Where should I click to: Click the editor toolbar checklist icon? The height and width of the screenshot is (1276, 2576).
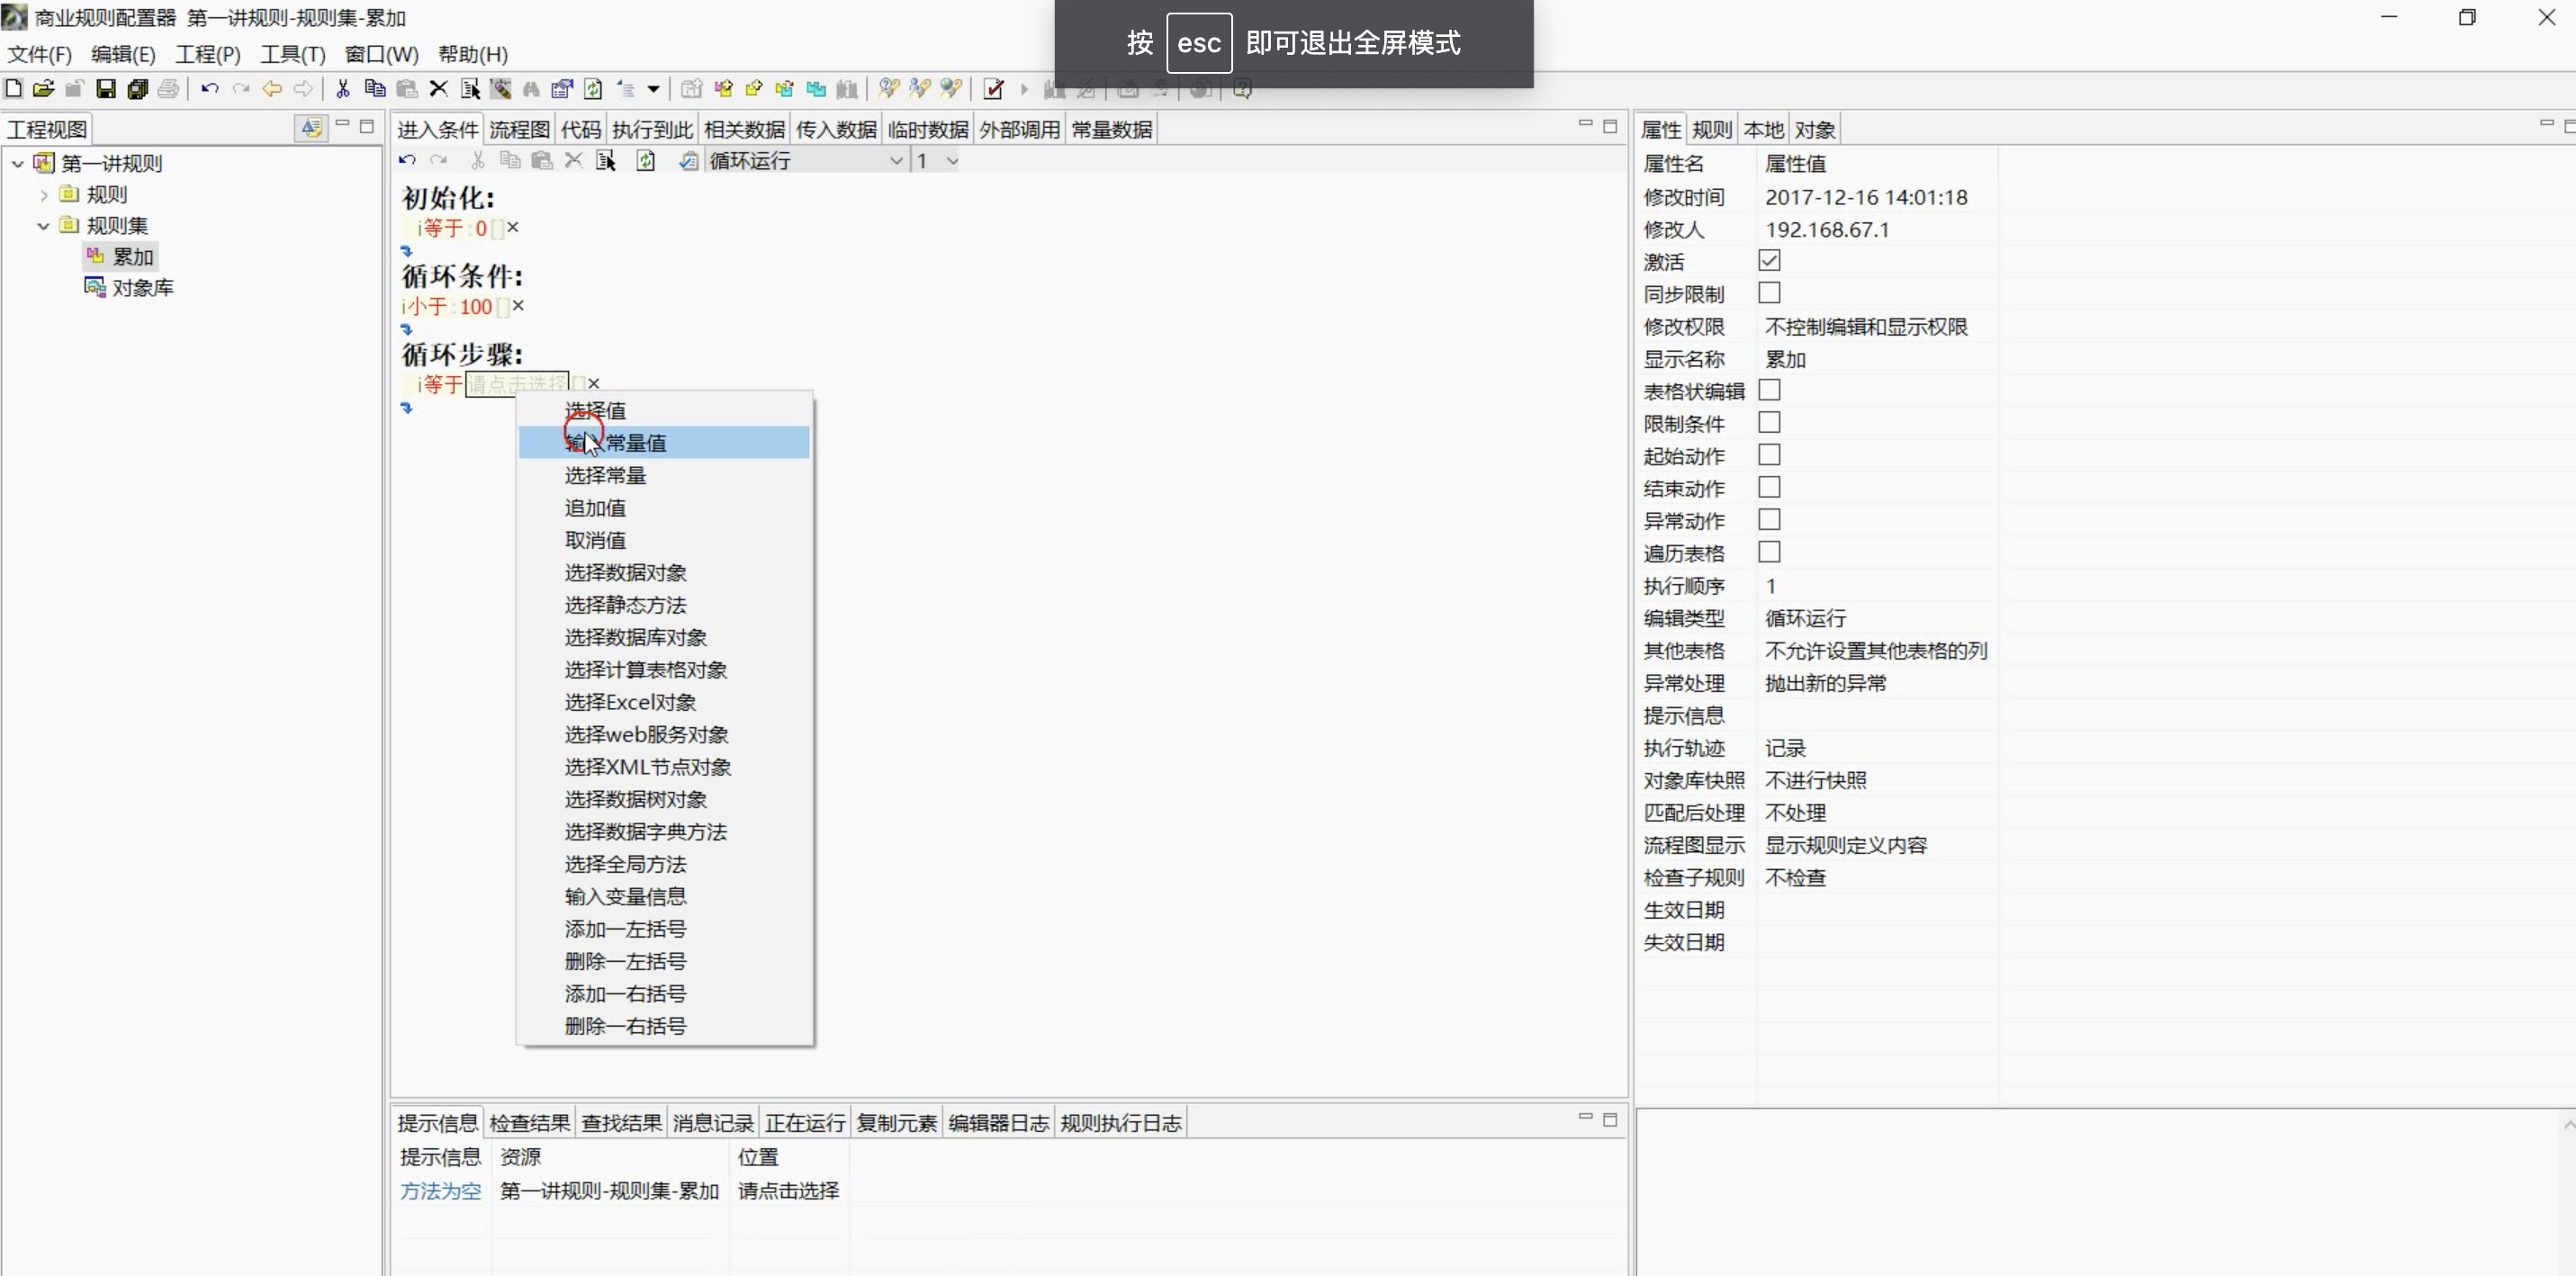point(688,160)
